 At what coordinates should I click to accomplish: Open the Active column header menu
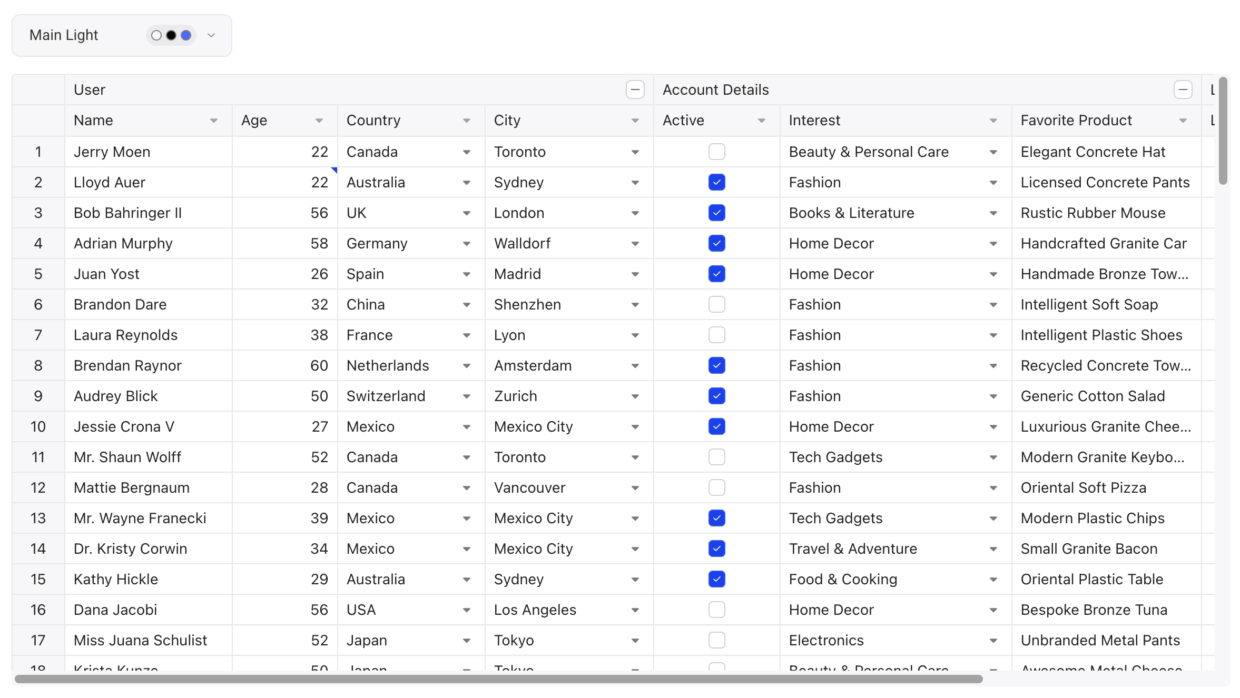coord(762,121)
